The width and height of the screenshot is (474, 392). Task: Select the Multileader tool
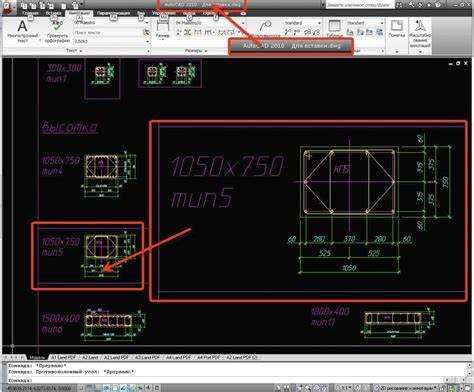coord(266,28)
